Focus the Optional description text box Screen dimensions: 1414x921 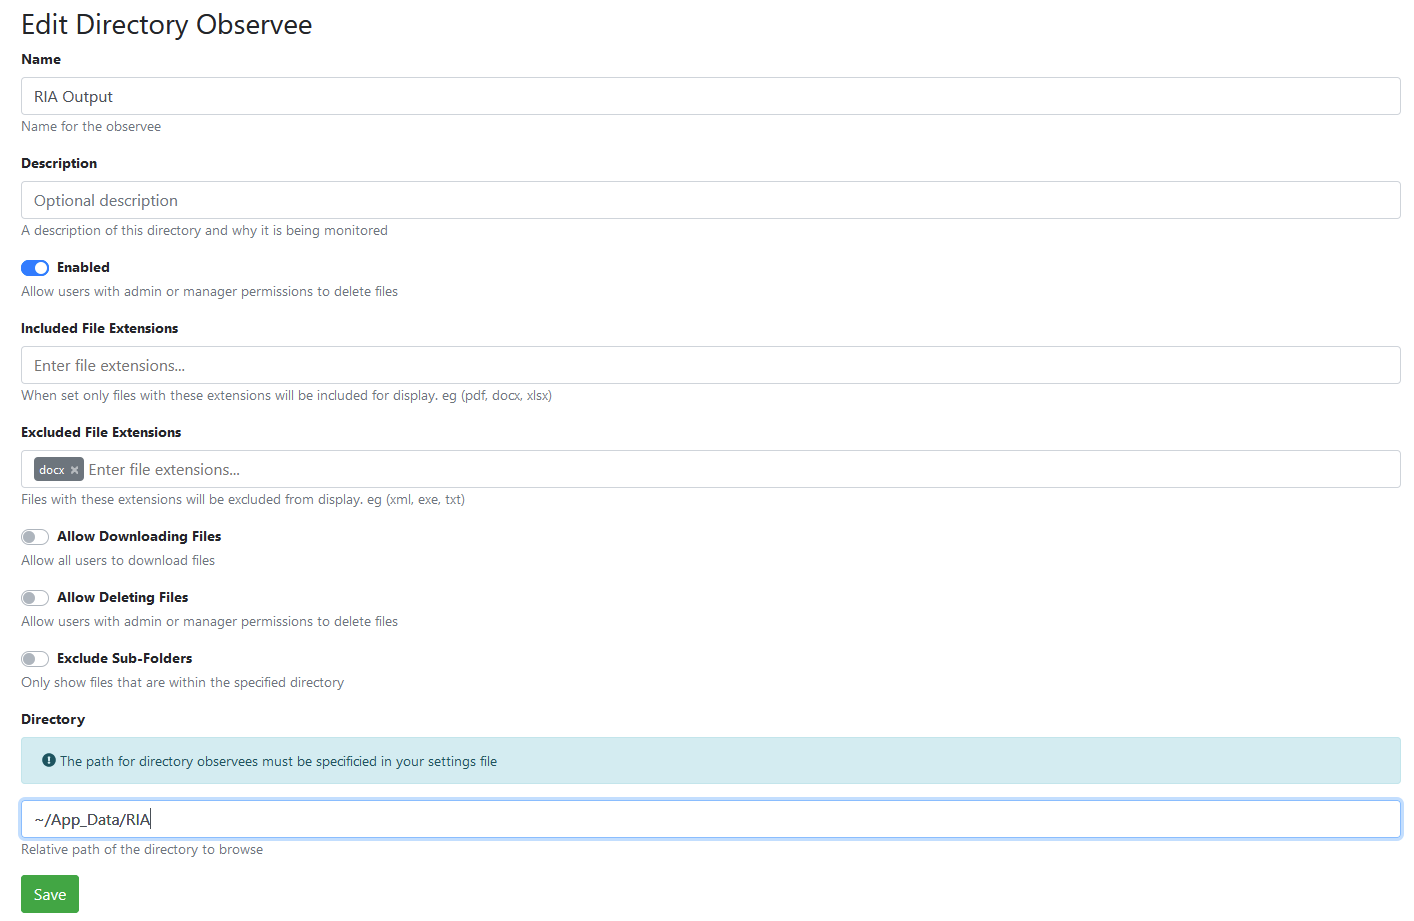(710, 201)
